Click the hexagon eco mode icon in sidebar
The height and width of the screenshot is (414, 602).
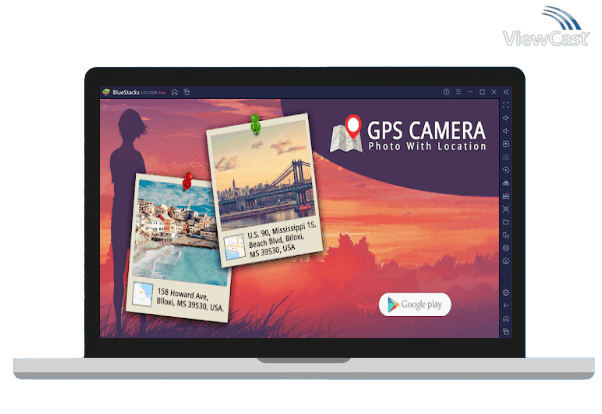click(x=506, y=248)
